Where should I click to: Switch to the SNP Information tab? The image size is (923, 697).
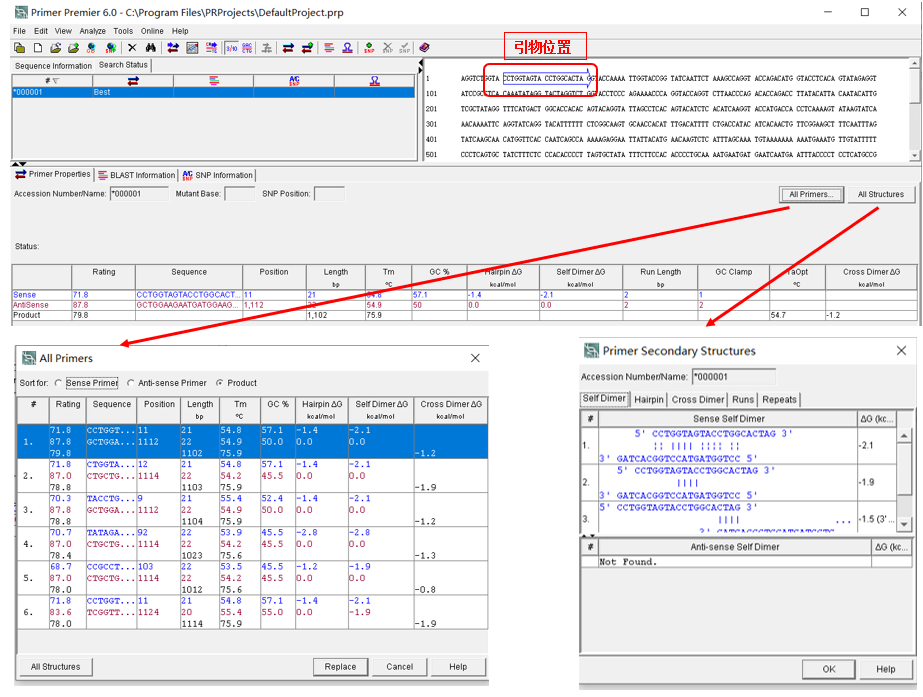218,175
